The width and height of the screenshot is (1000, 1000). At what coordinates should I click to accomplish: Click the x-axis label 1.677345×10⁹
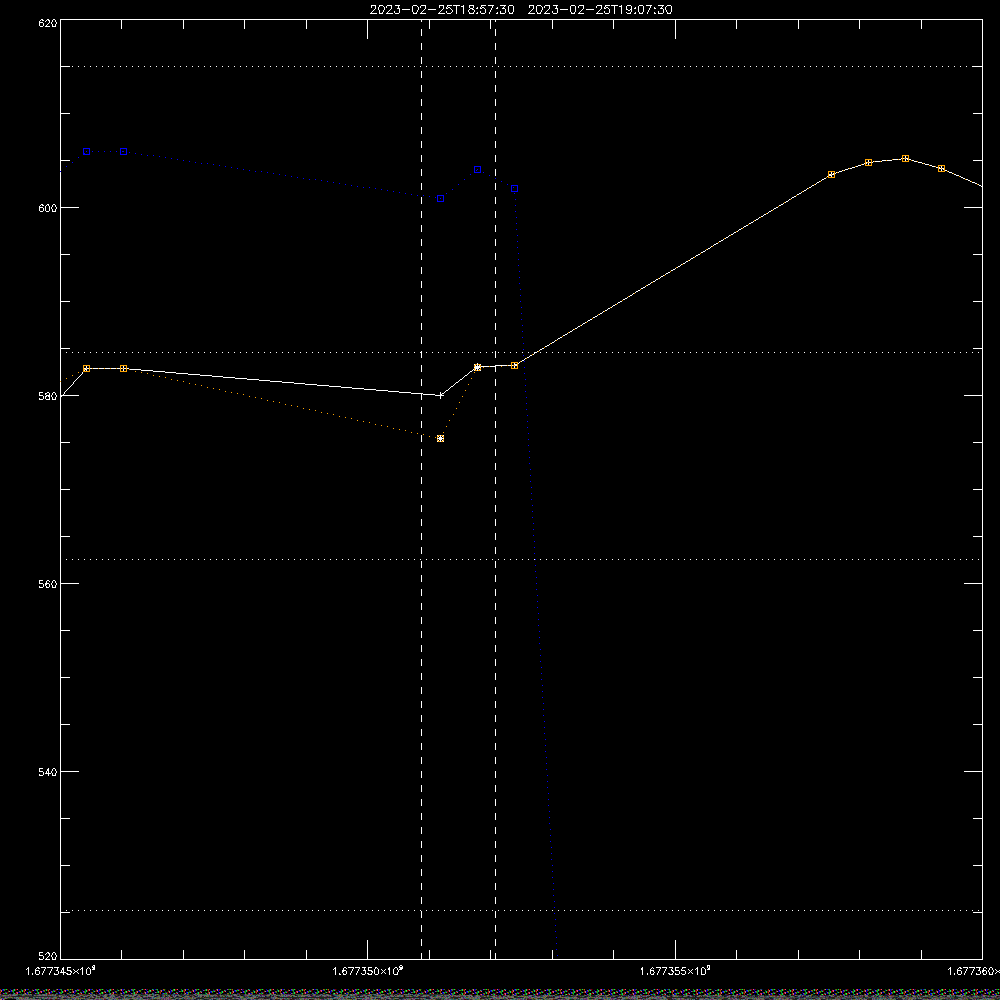click(61, 971)
